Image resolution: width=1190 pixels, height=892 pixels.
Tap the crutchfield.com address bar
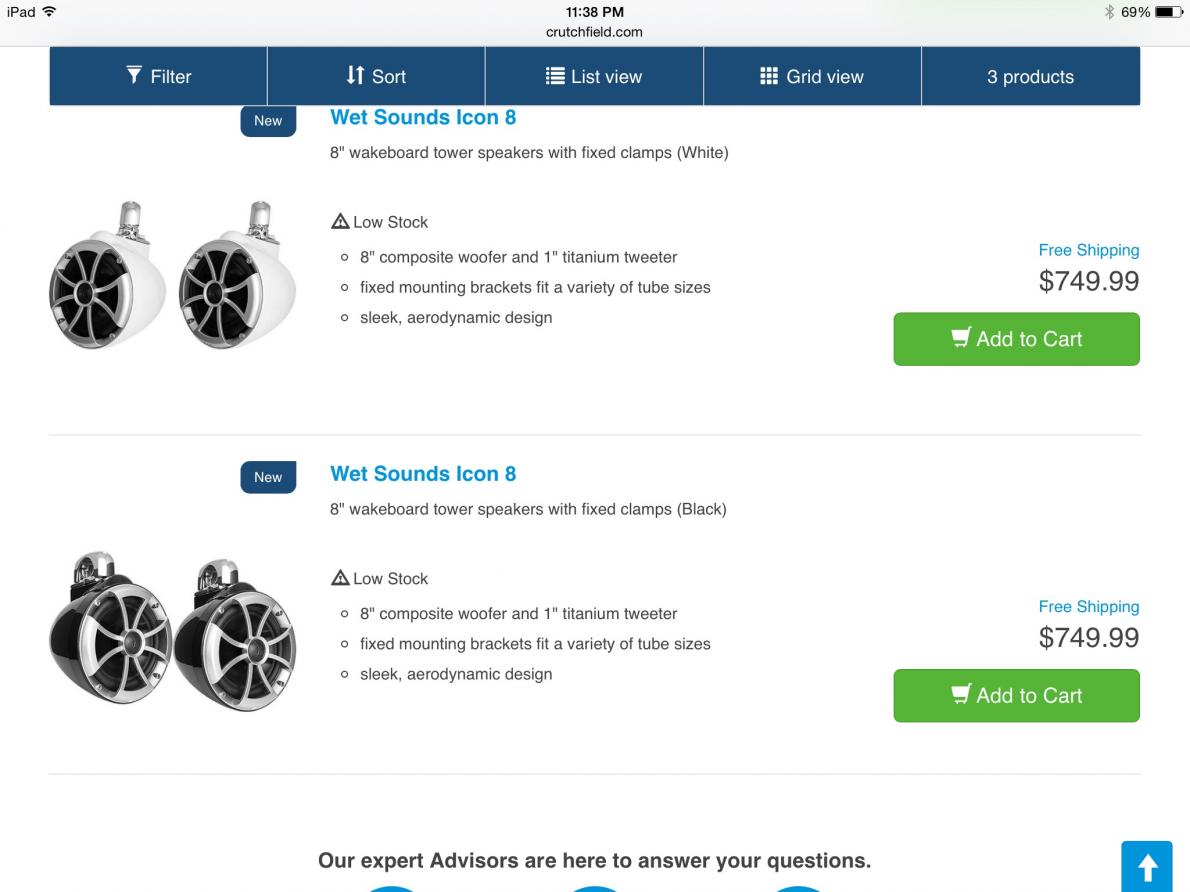(x=594, y=32)
